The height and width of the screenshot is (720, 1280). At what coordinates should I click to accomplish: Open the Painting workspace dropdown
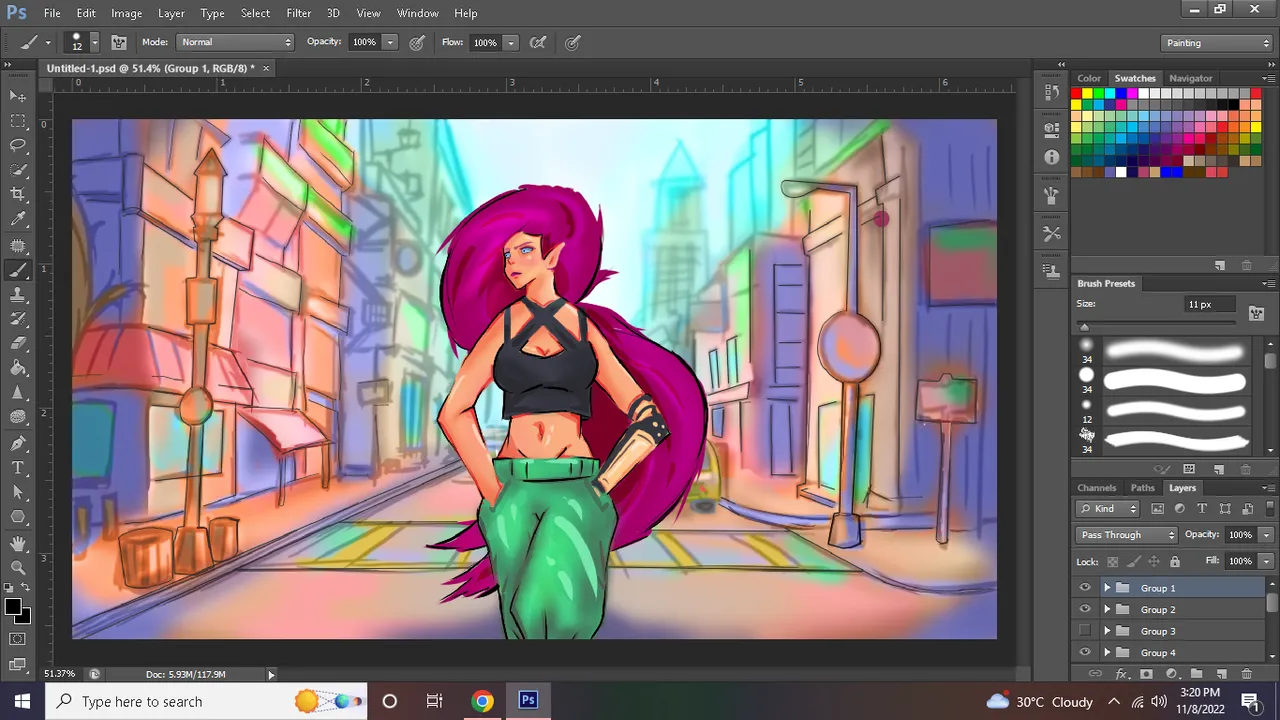[x=1216, y=43]
